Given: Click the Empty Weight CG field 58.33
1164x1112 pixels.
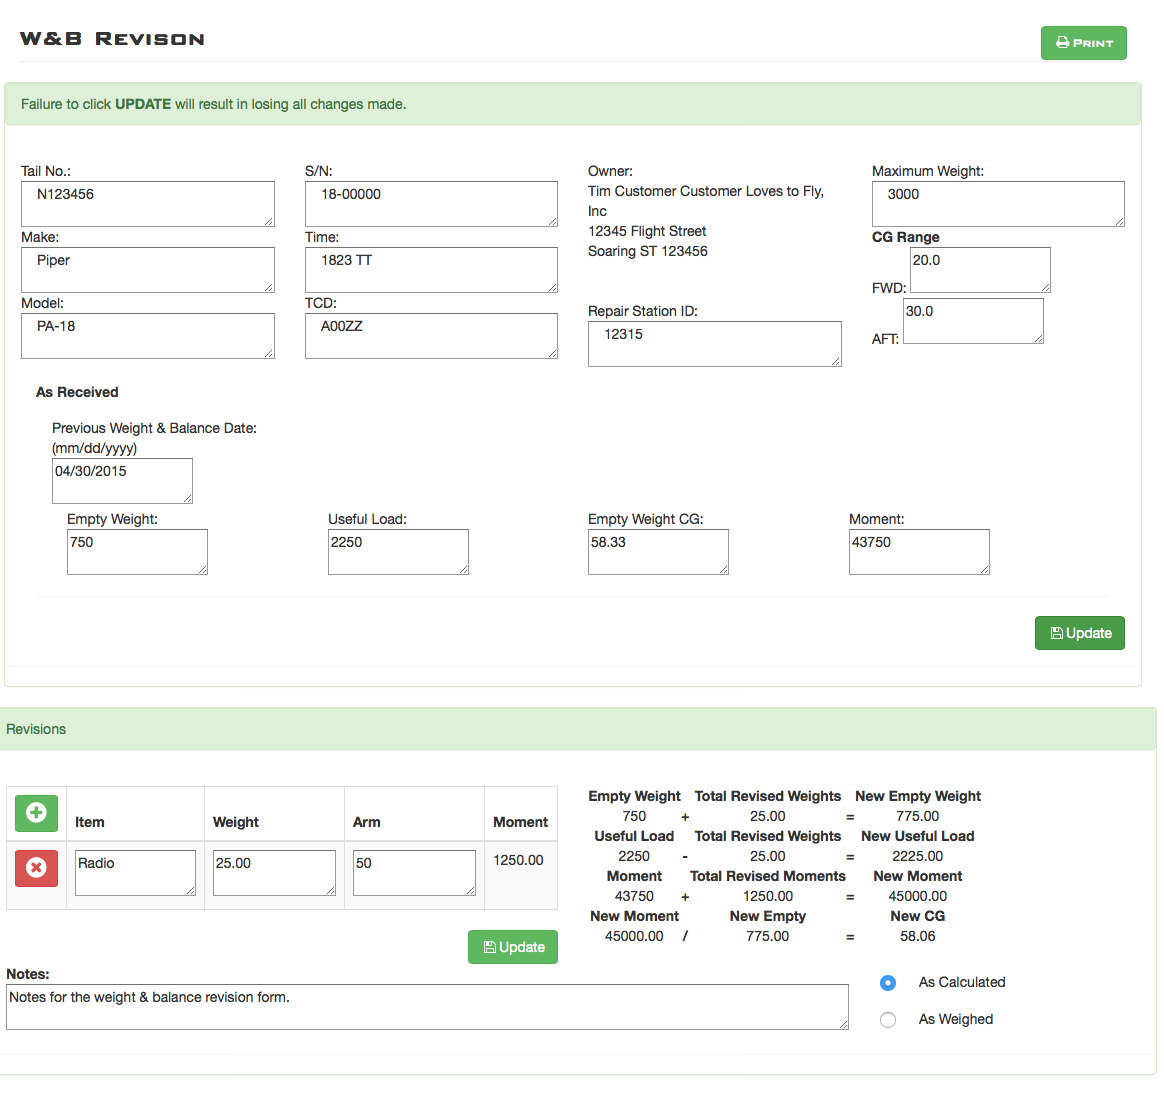Looking at the screenshot, I should [x=658, y=552].
